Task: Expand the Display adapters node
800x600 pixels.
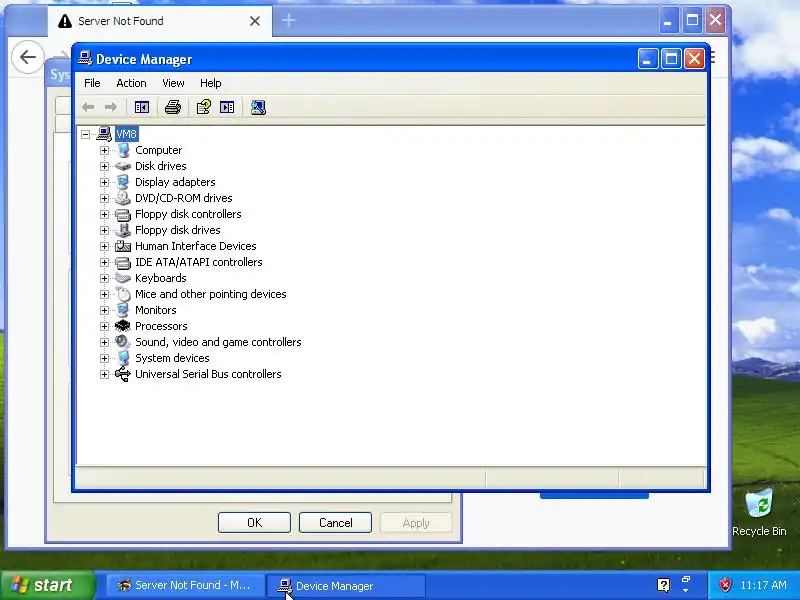Action: pyautogui.click(x=104, y=182)
